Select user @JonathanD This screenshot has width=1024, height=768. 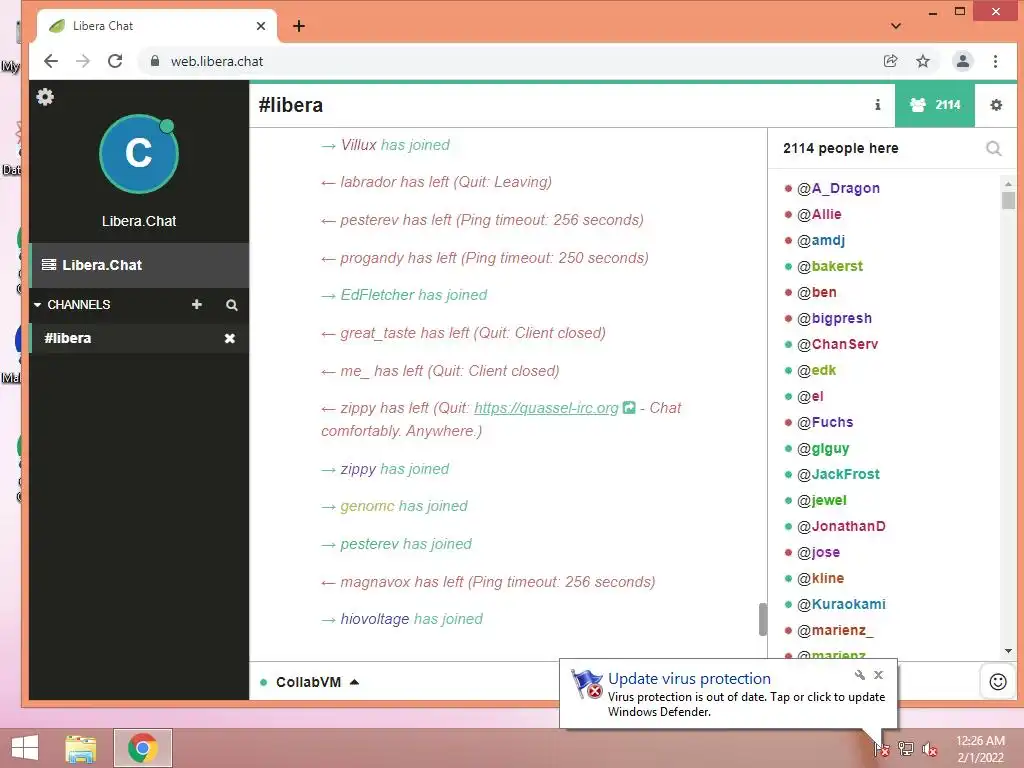point(841,526)
